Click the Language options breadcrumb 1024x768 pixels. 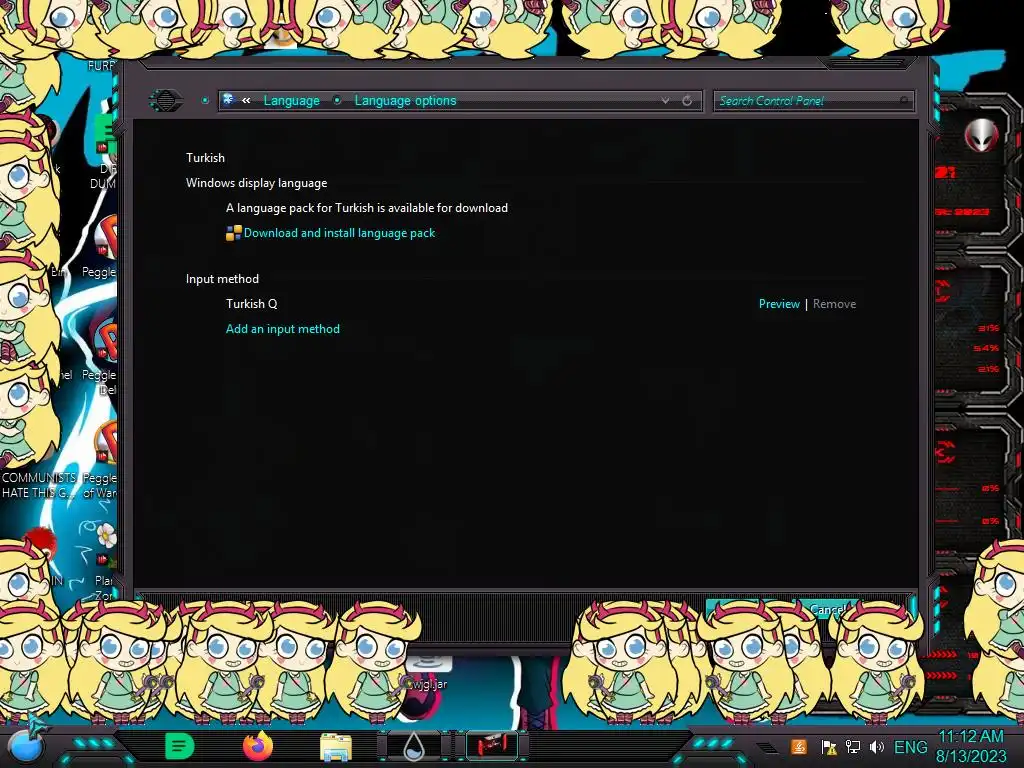click(405, 101)
